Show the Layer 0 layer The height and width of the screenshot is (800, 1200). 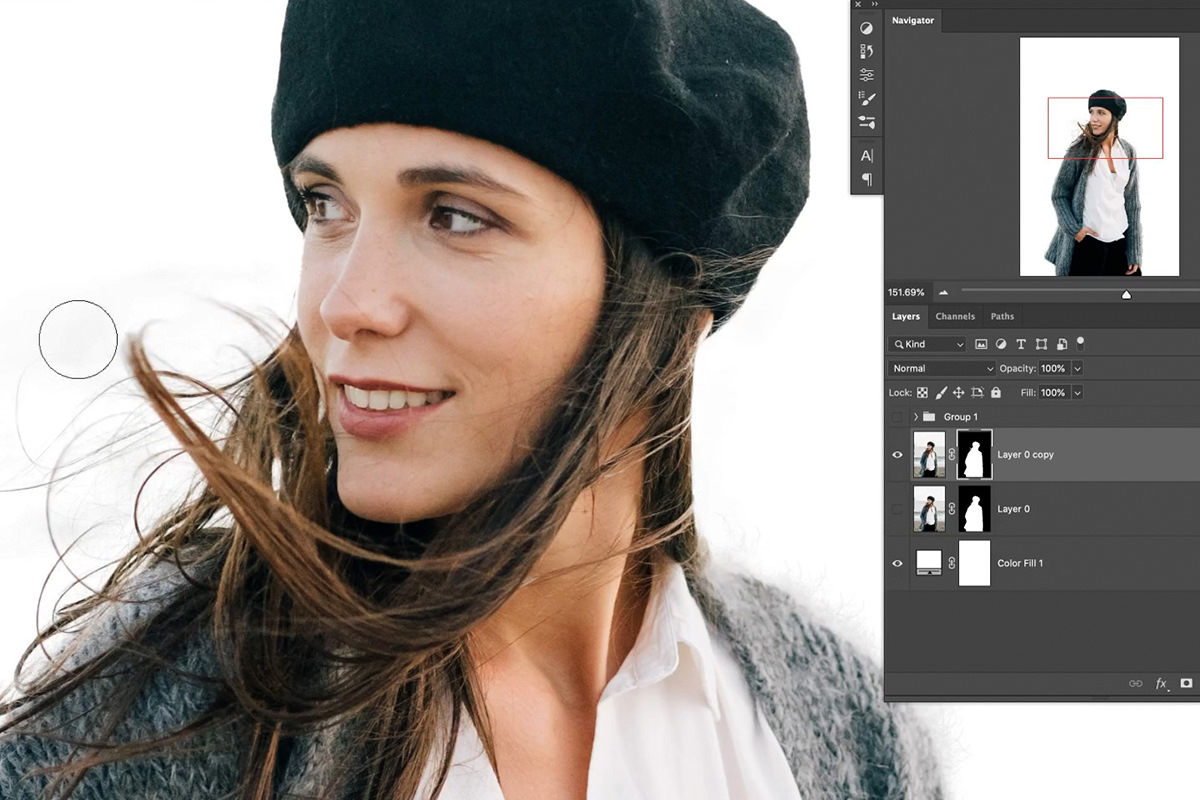(897, 508)
